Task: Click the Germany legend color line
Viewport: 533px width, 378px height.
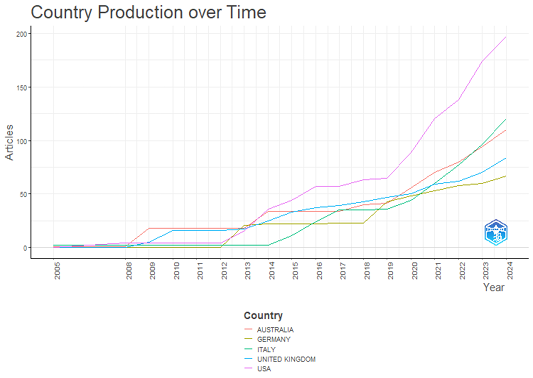Action: pyautogui.click(x=248, y=339)
